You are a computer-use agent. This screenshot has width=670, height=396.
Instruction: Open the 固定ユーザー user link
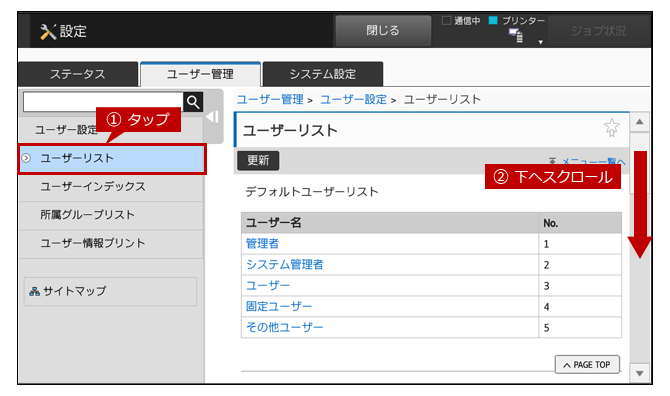point(279,306)
